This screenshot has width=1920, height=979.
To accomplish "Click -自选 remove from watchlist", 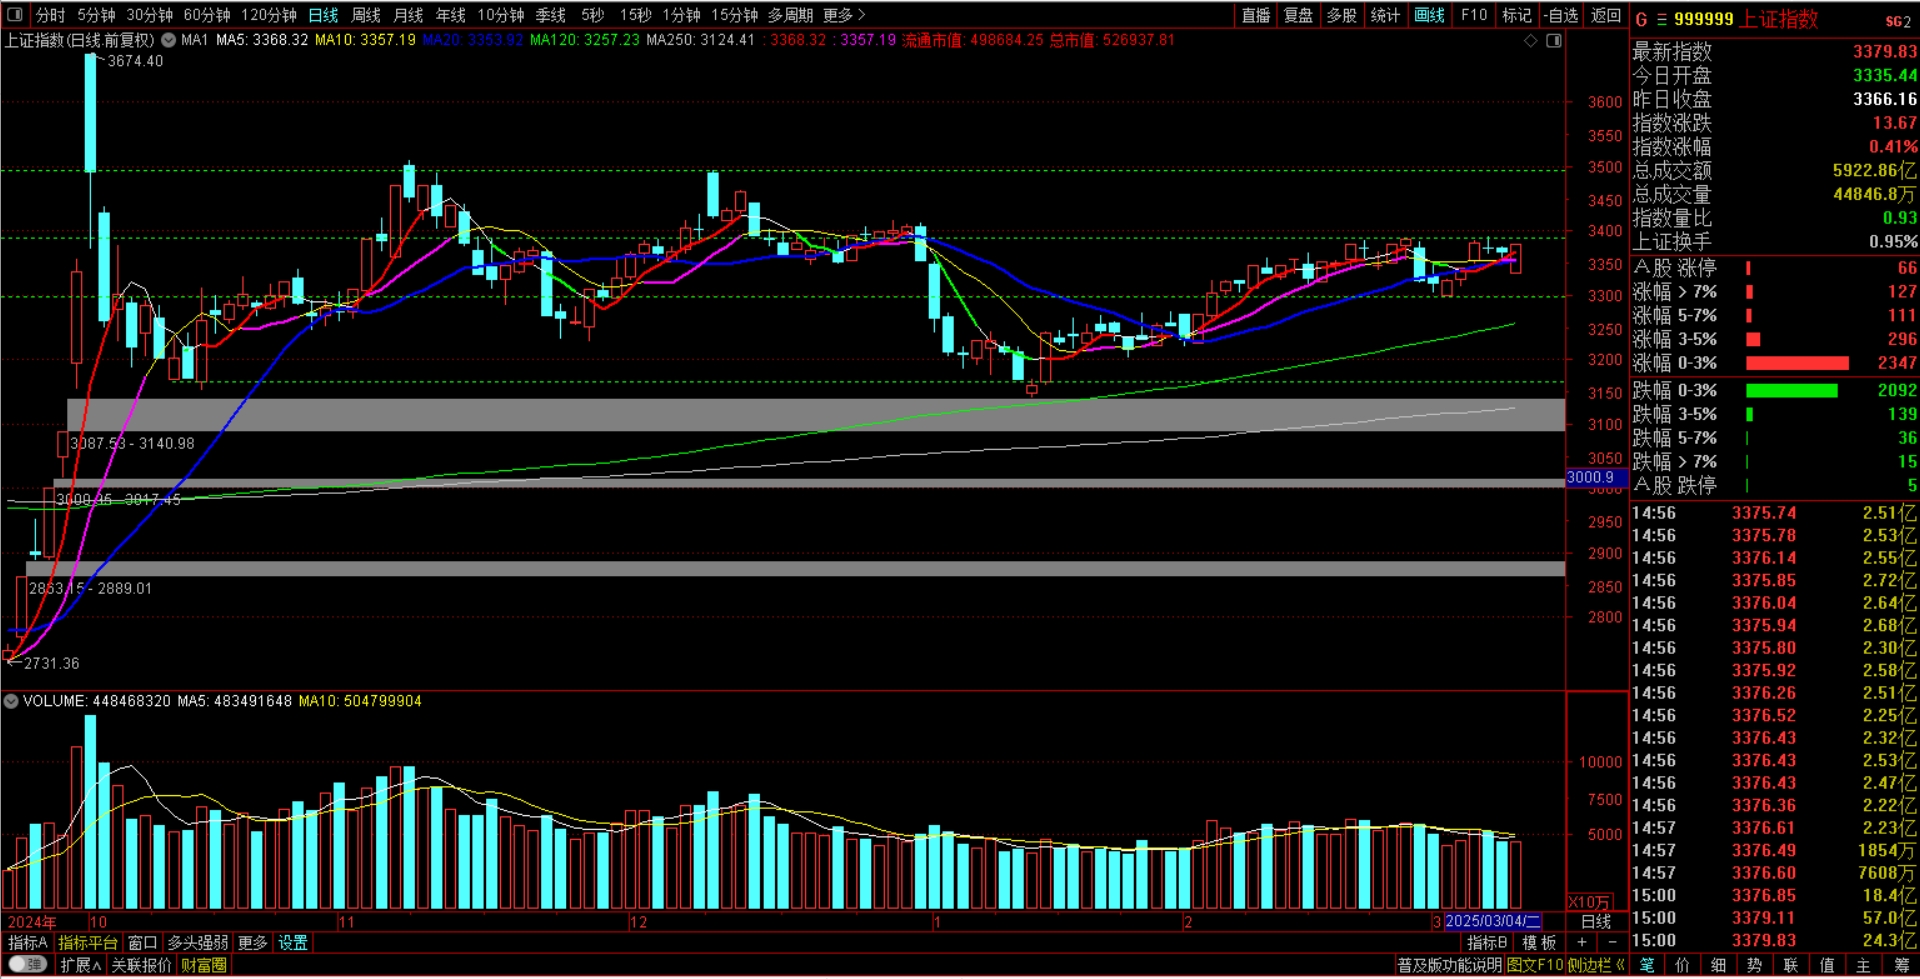I will 1561,15.
